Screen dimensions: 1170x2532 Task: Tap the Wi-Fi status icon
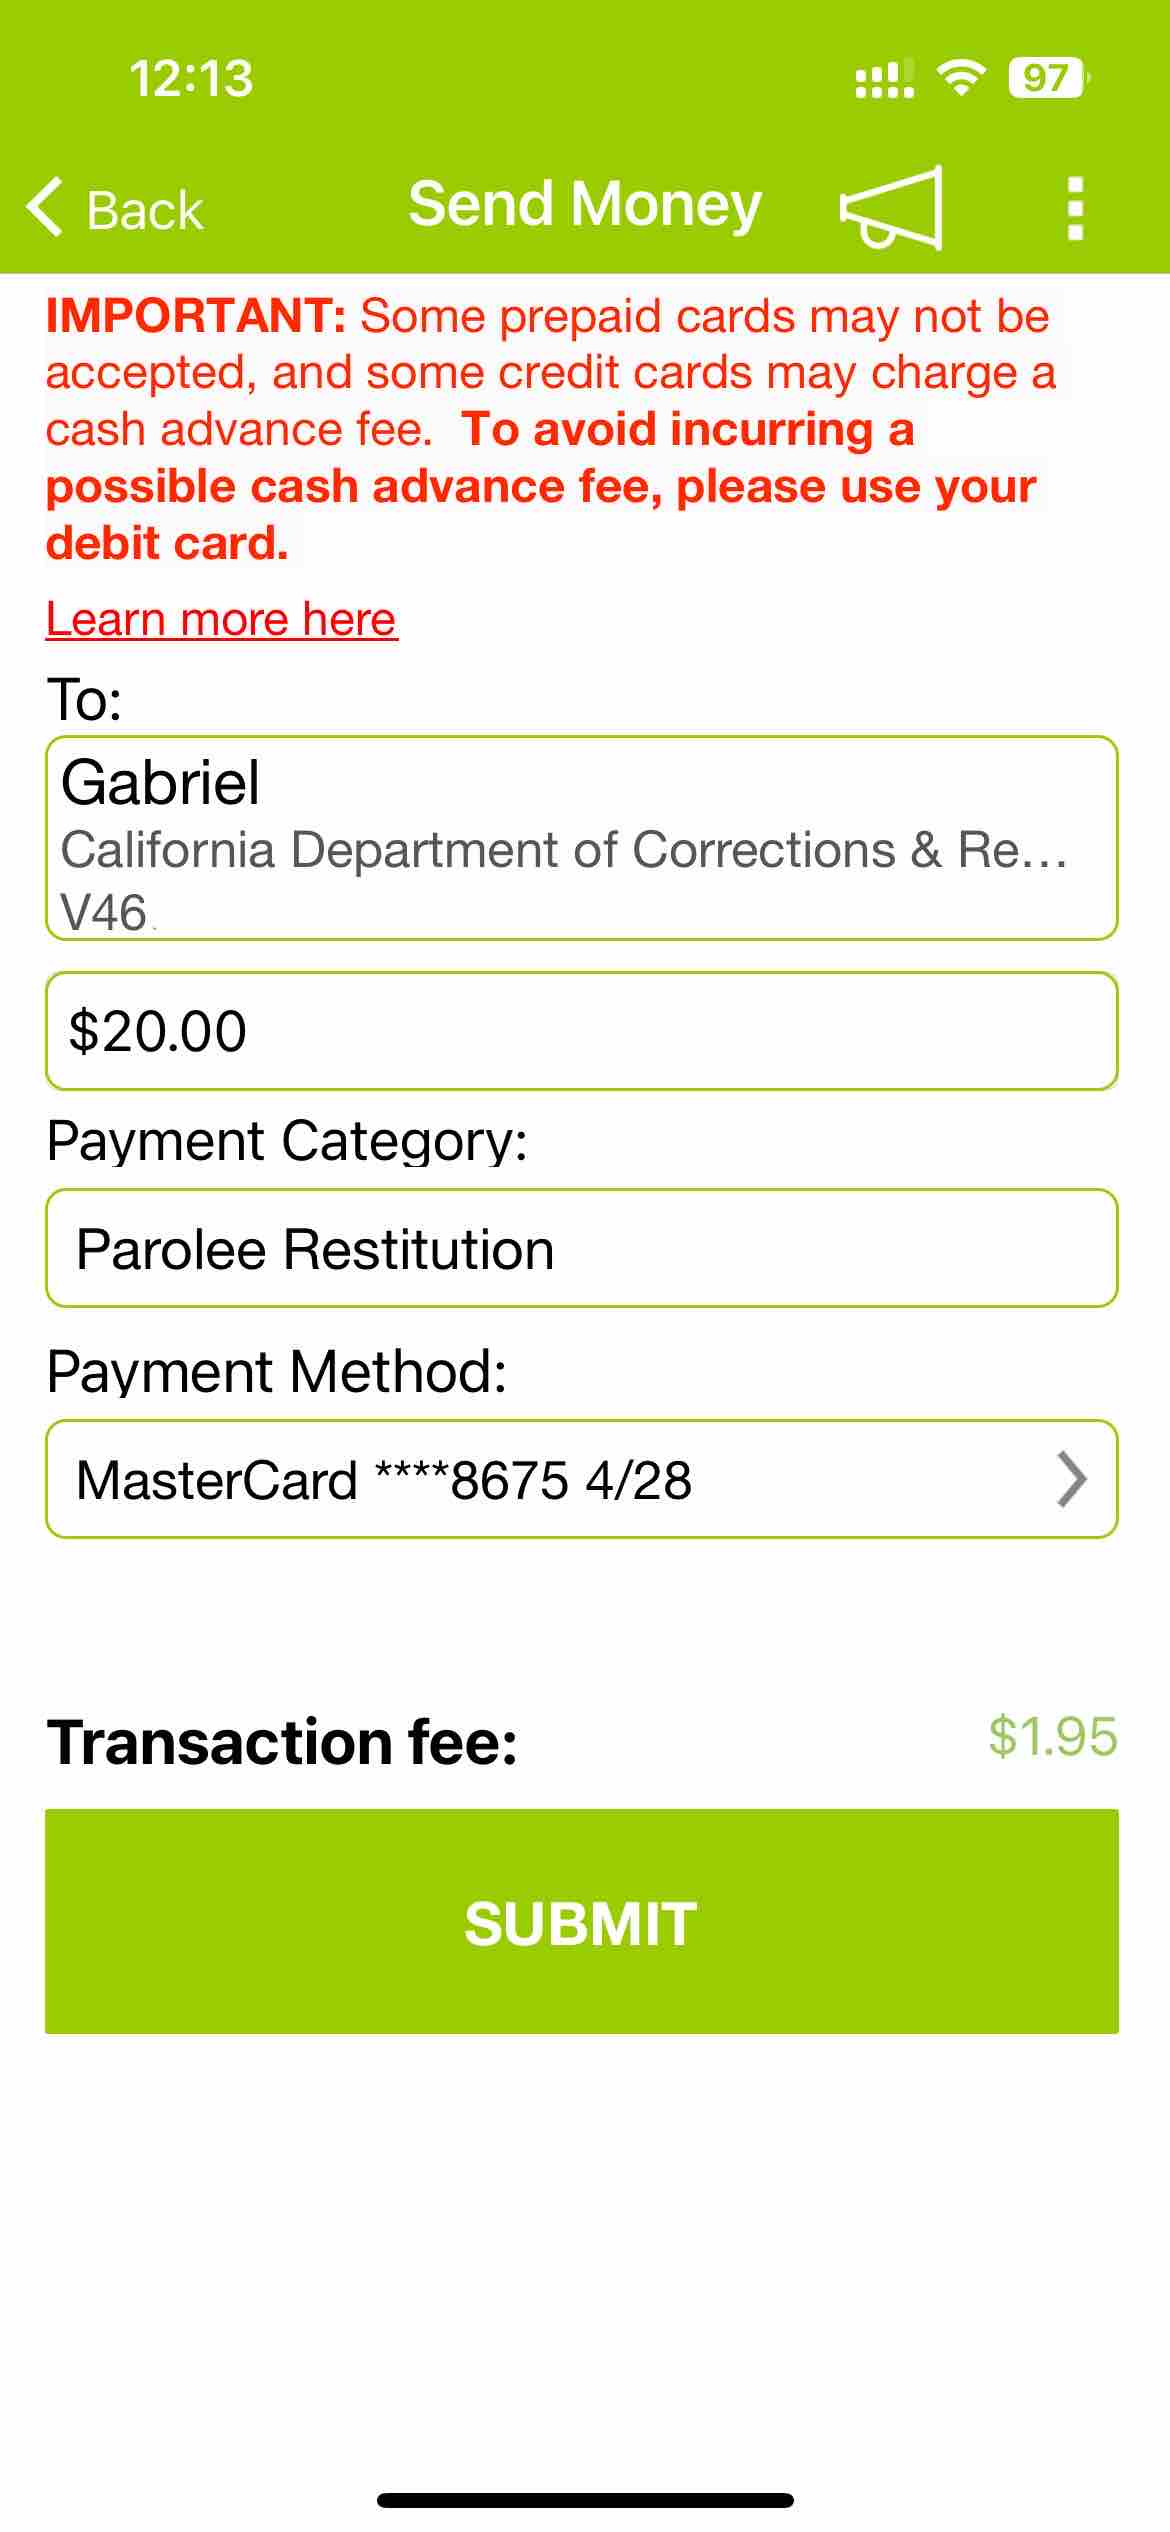point(960,78)
